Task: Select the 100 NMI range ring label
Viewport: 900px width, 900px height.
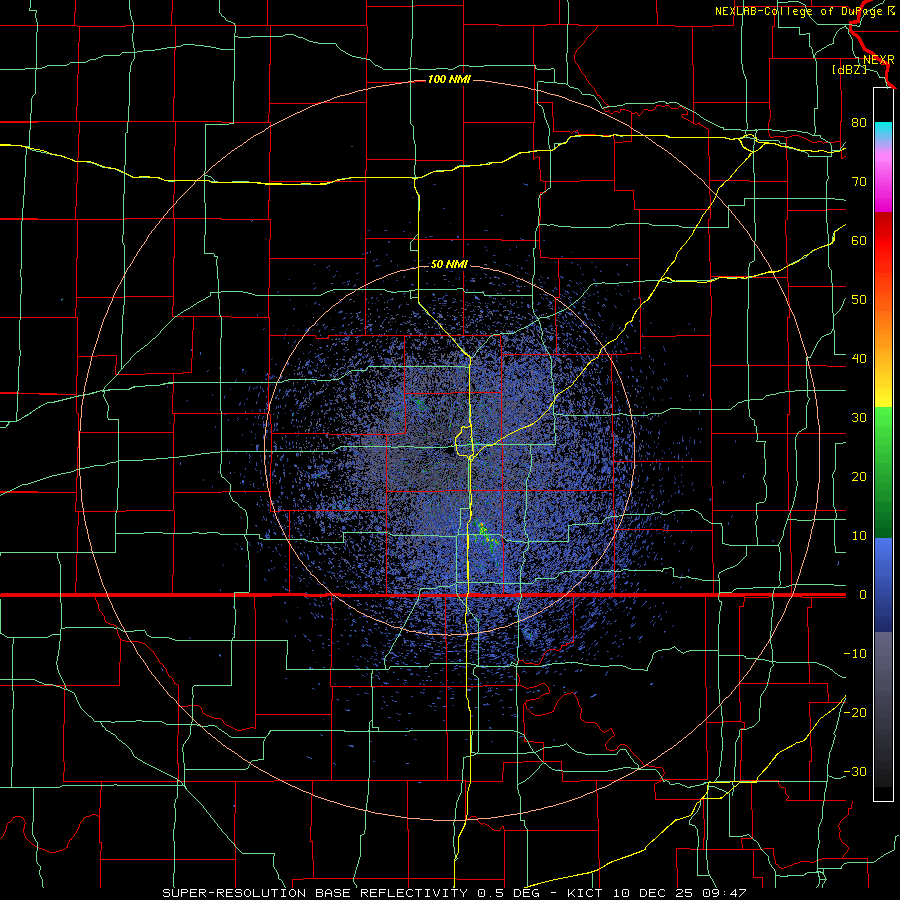Action: coord(449,79)
